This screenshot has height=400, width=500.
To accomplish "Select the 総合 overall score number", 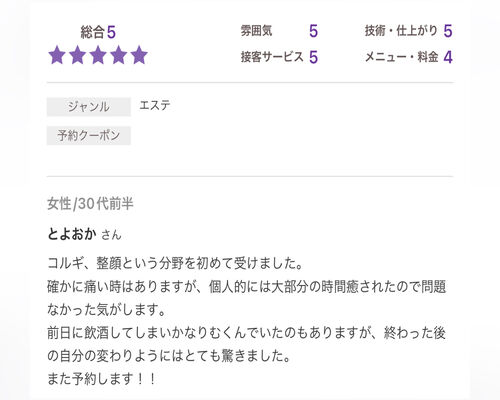I will (111, 33).
